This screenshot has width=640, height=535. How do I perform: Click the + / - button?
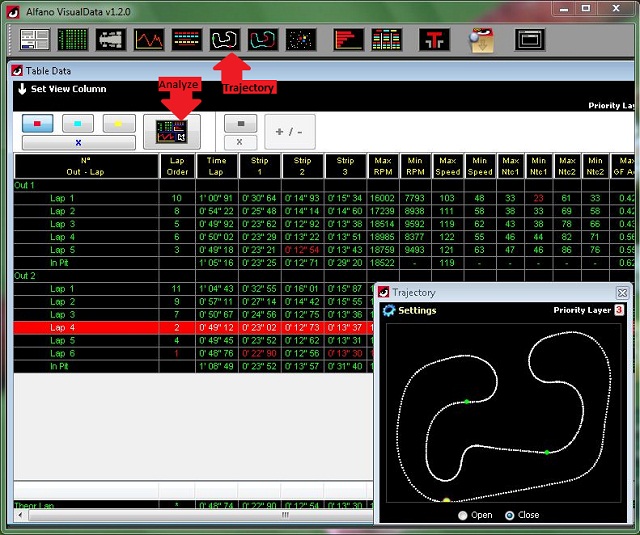tap(290, 132)
